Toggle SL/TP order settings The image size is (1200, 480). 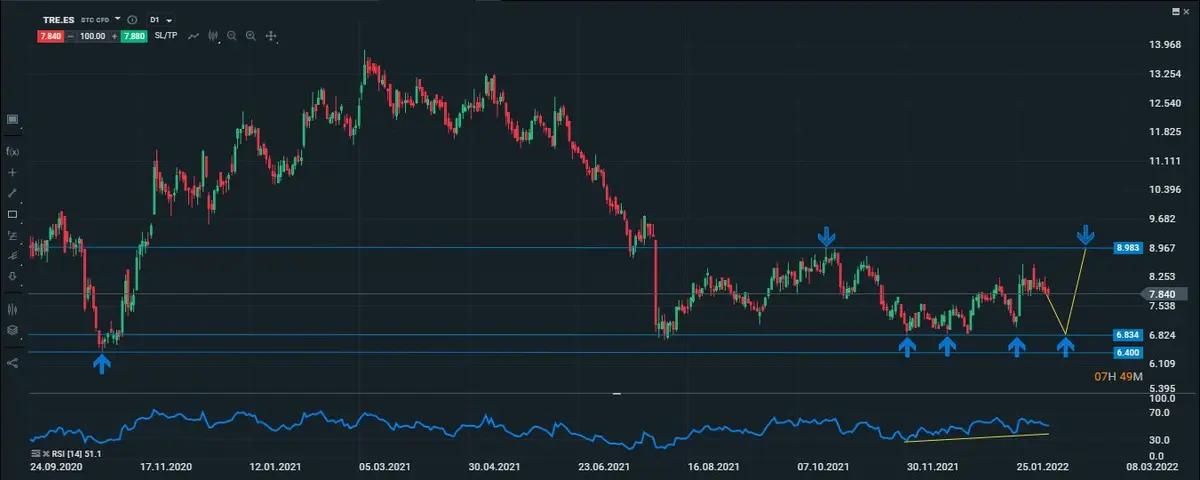pos(165,36)
